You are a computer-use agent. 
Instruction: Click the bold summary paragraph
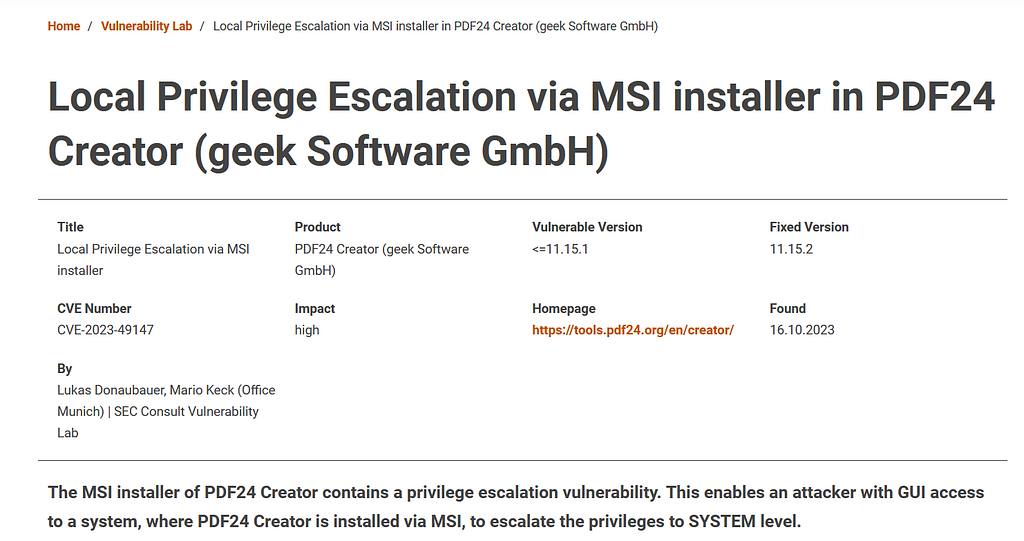point(516,506)
